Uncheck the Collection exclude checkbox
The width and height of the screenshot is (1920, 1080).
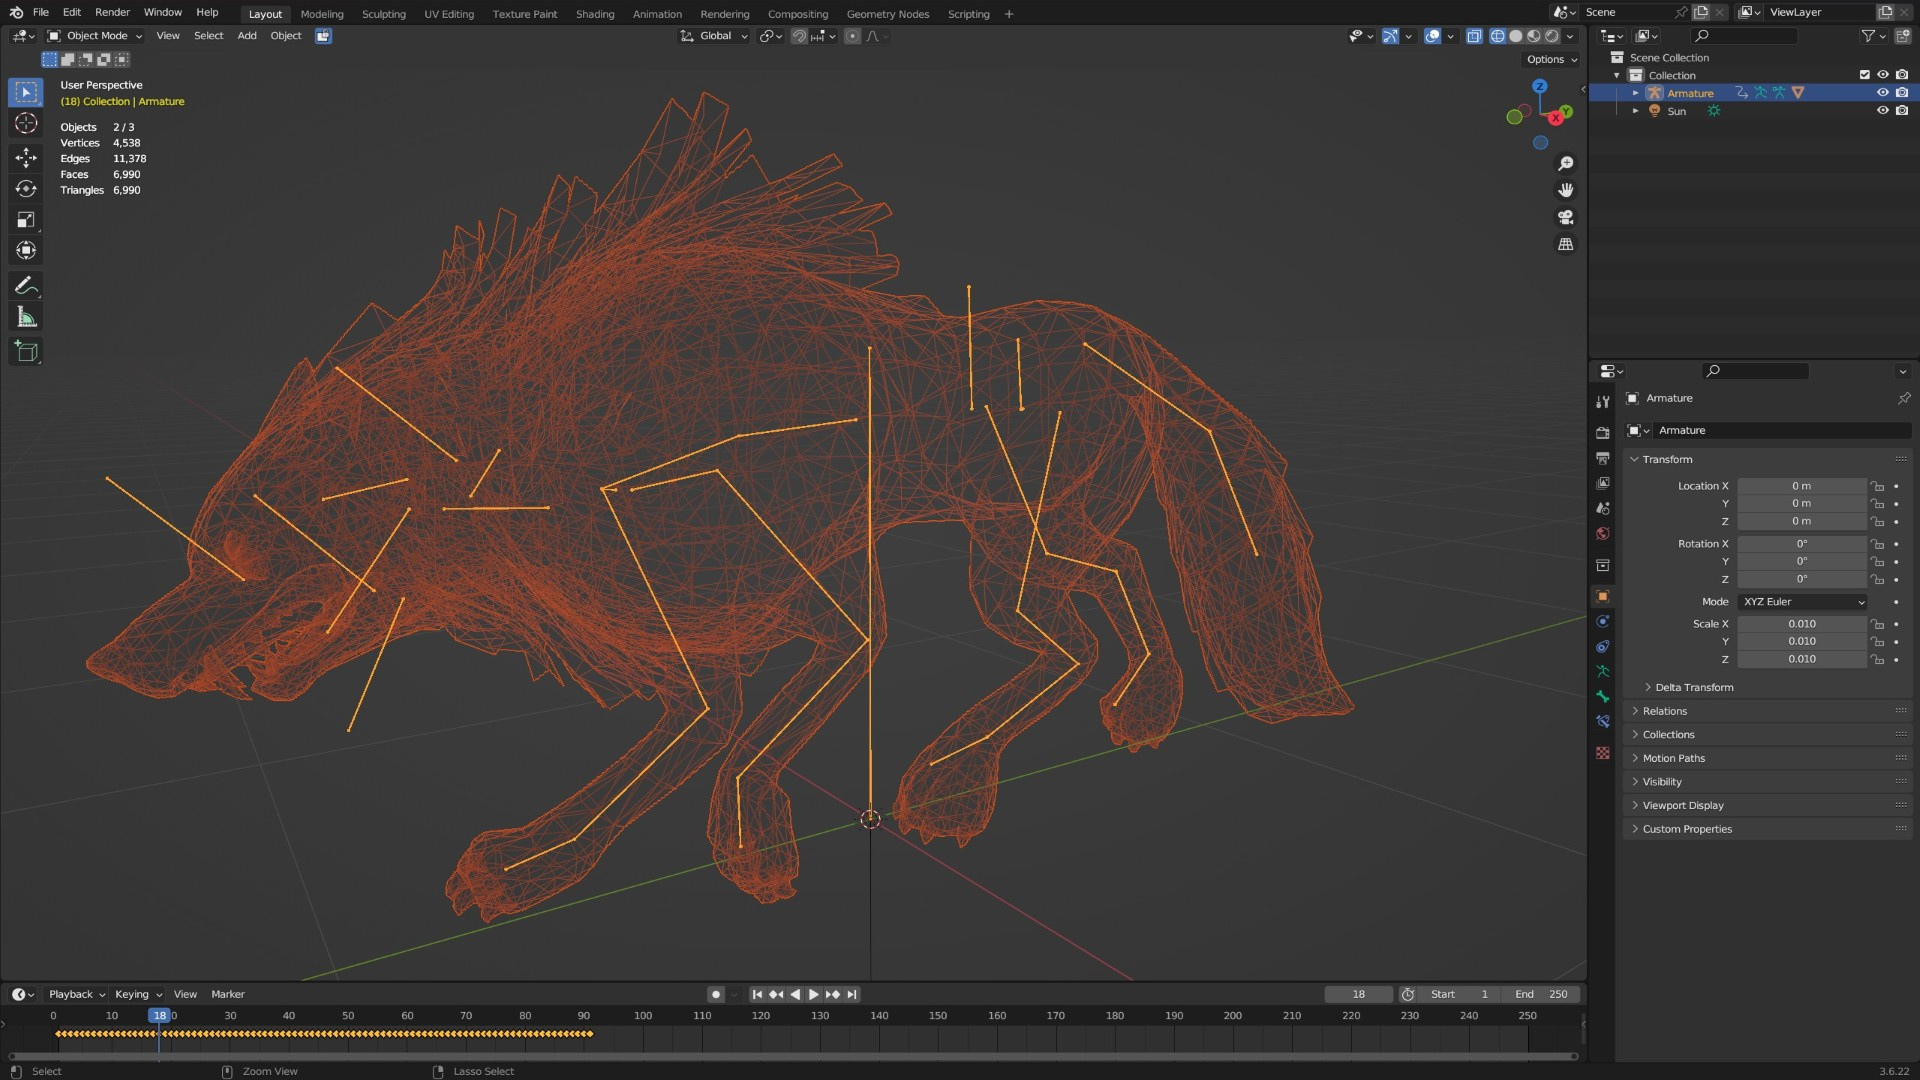[1864, 75]
